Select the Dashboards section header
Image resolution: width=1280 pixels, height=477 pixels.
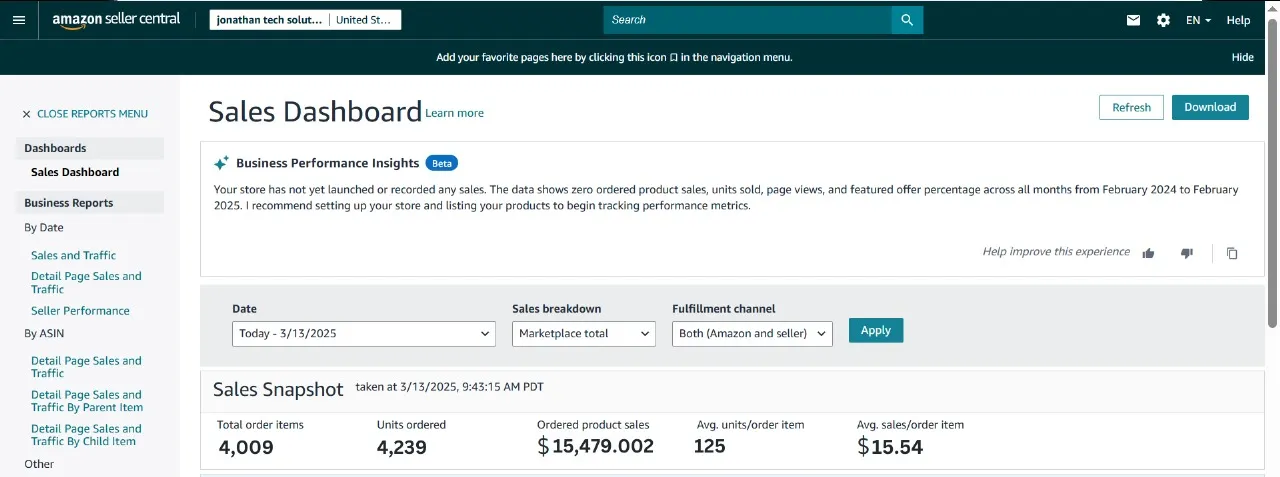pos(90,148)
